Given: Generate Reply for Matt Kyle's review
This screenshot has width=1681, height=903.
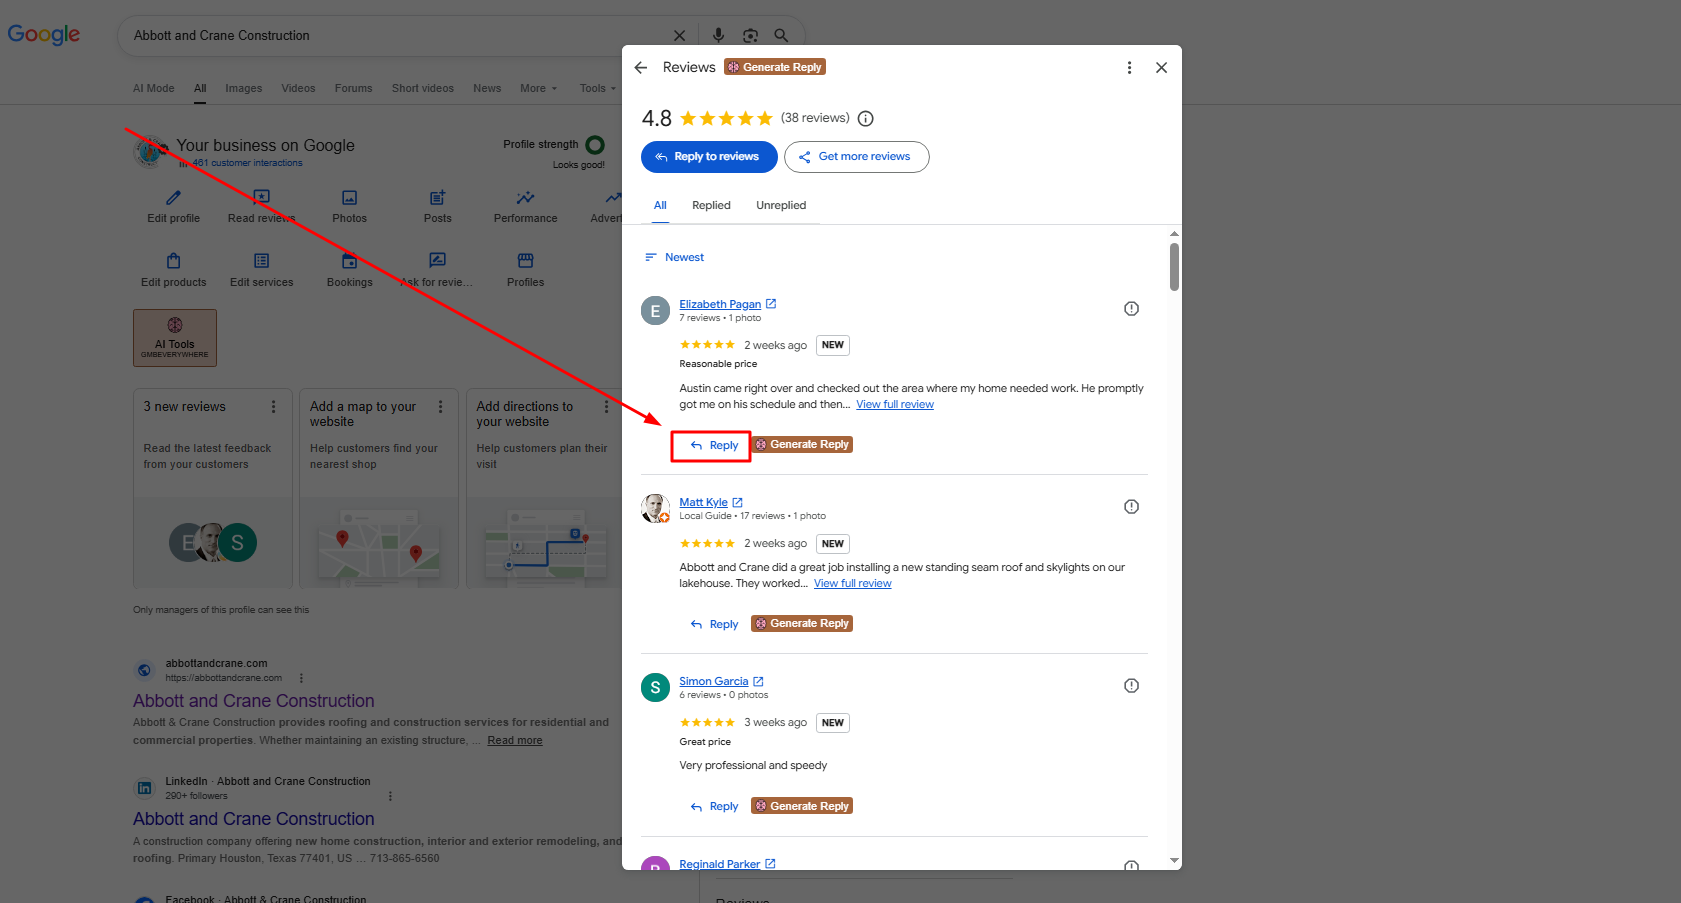Looking at the screenshot, I should 802,623.
